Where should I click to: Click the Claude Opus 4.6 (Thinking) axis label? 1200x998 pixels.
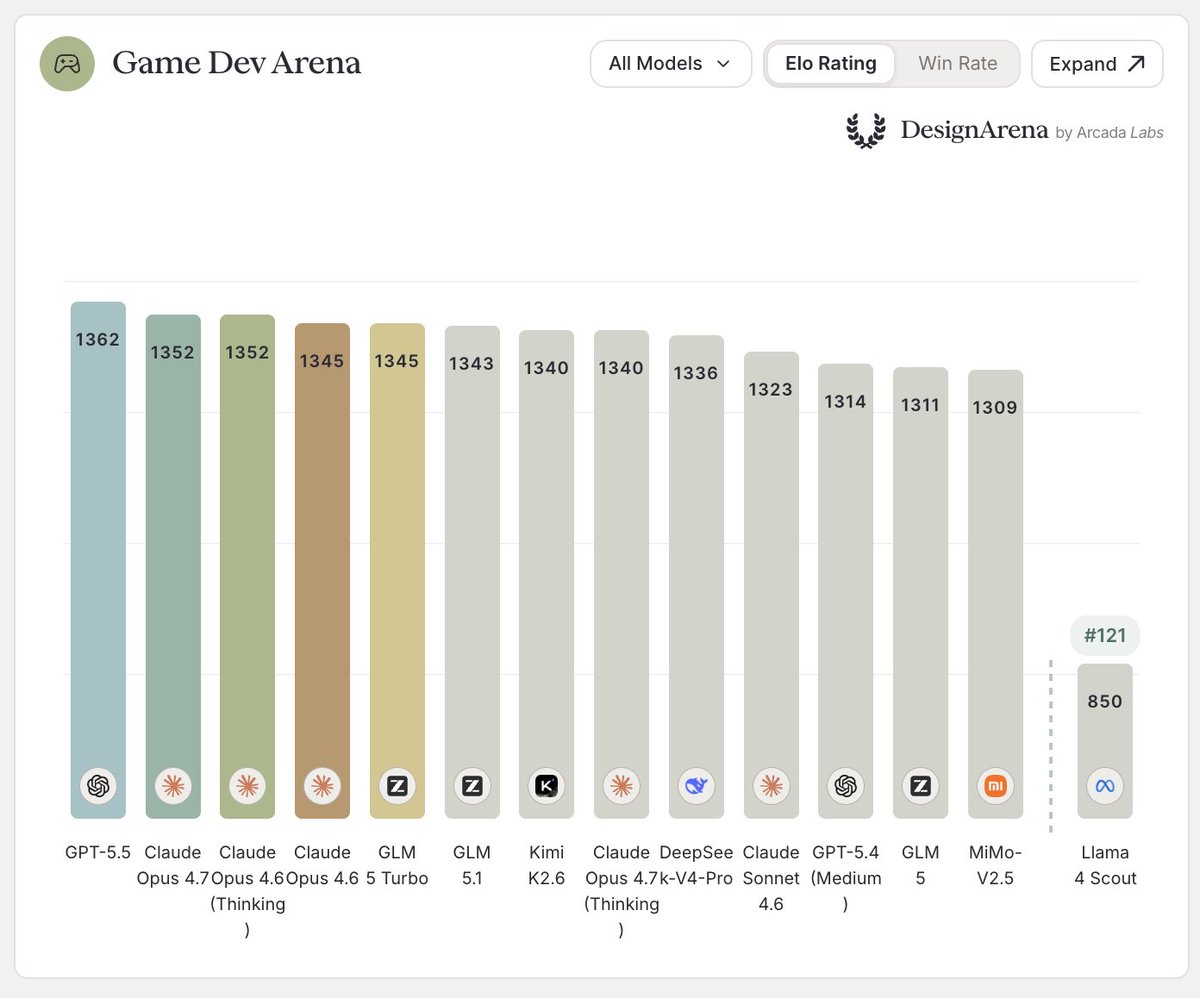click(x=247, y=892)
